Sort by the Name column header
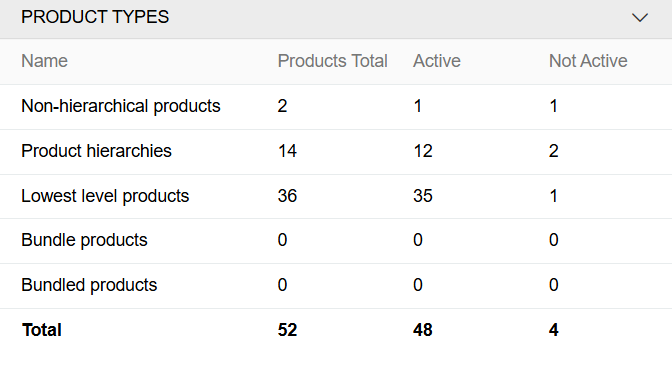The image size is (672, 390). coord(45,61)
